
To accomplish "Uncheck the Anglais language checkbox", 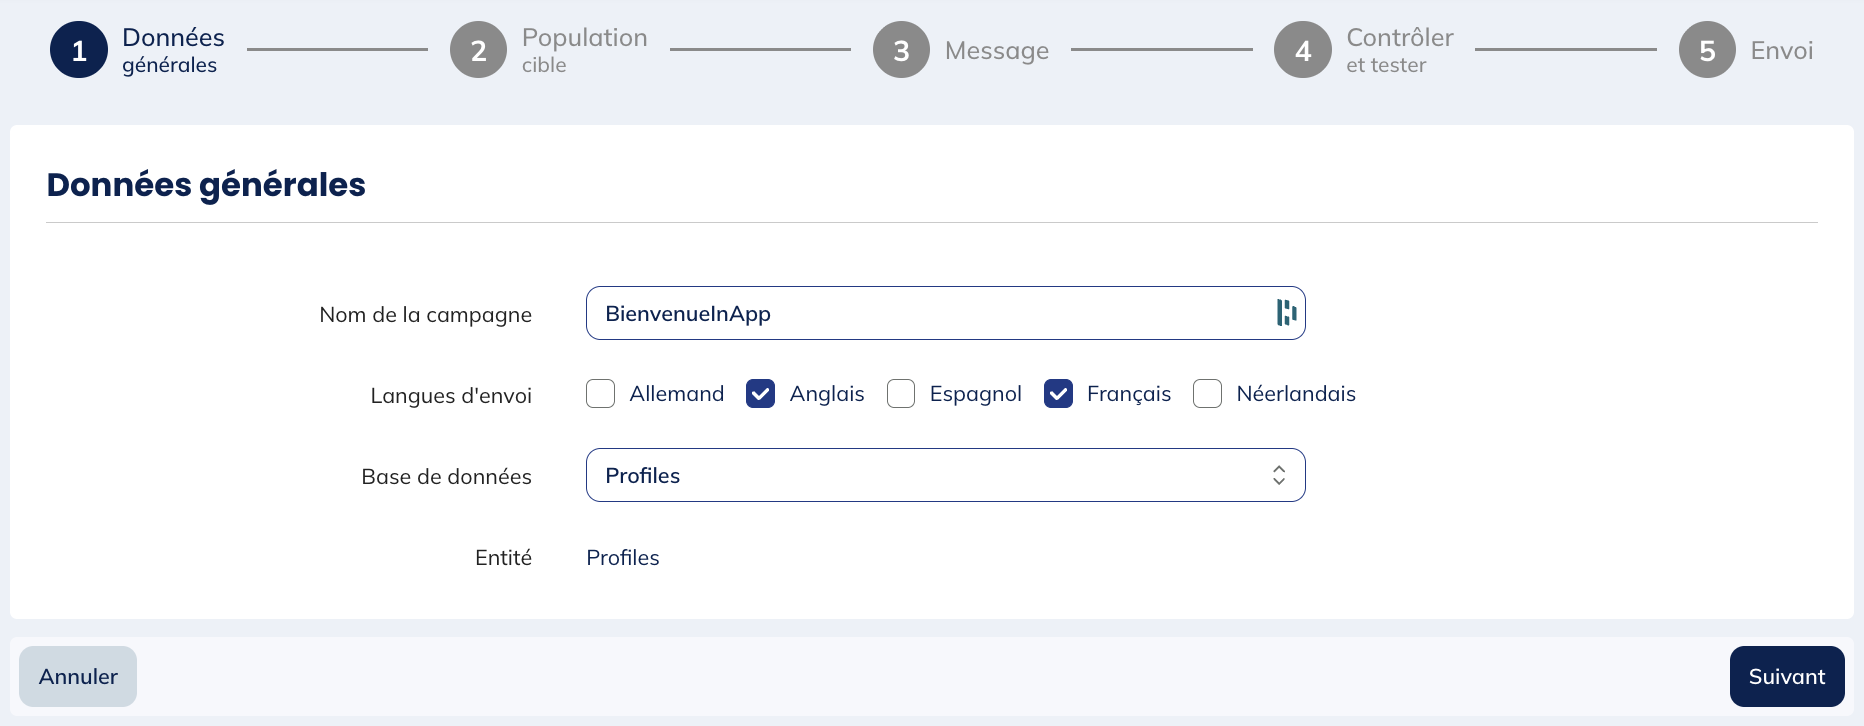I will (x=761, y=394).
